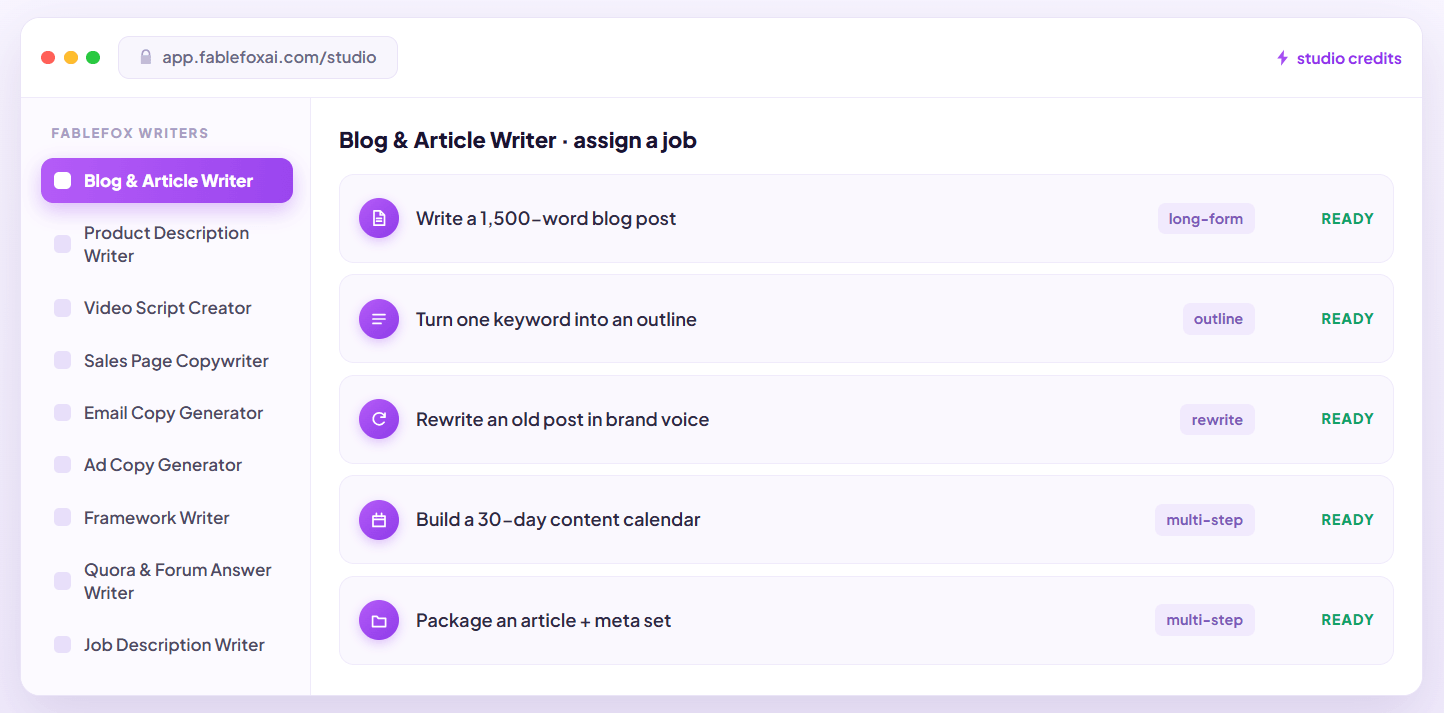Click the outline tag
1444x713 pixels.
pos(1218,319)
